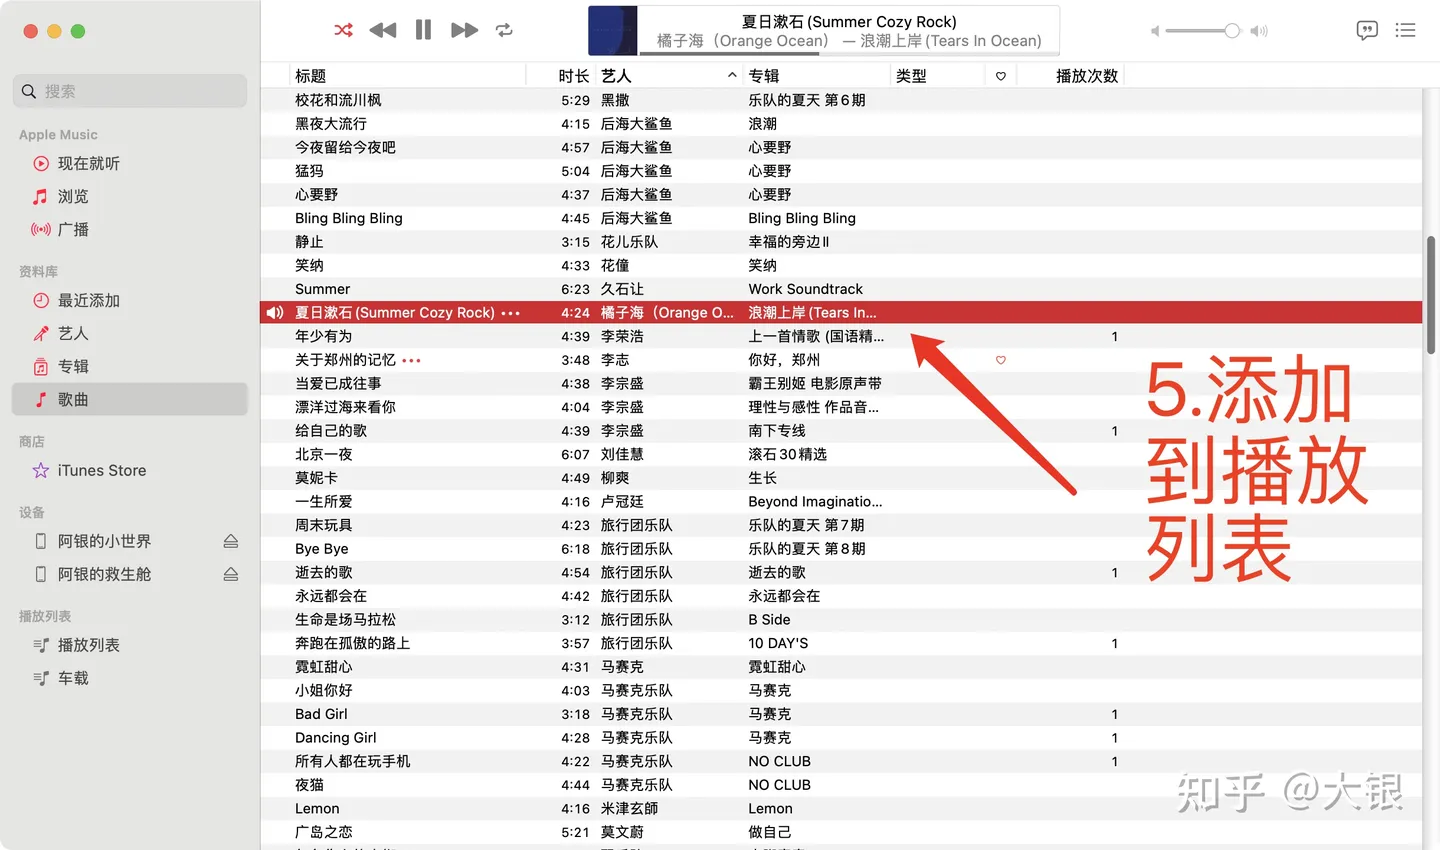
Task: Click the now playing album artwork
Action: (x=613, y=30)
